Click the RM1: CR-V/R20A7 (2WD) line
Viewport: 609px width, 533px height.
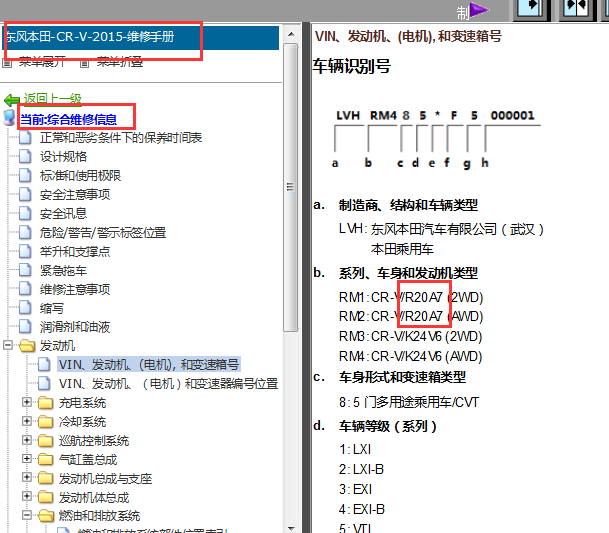[411, 297]
